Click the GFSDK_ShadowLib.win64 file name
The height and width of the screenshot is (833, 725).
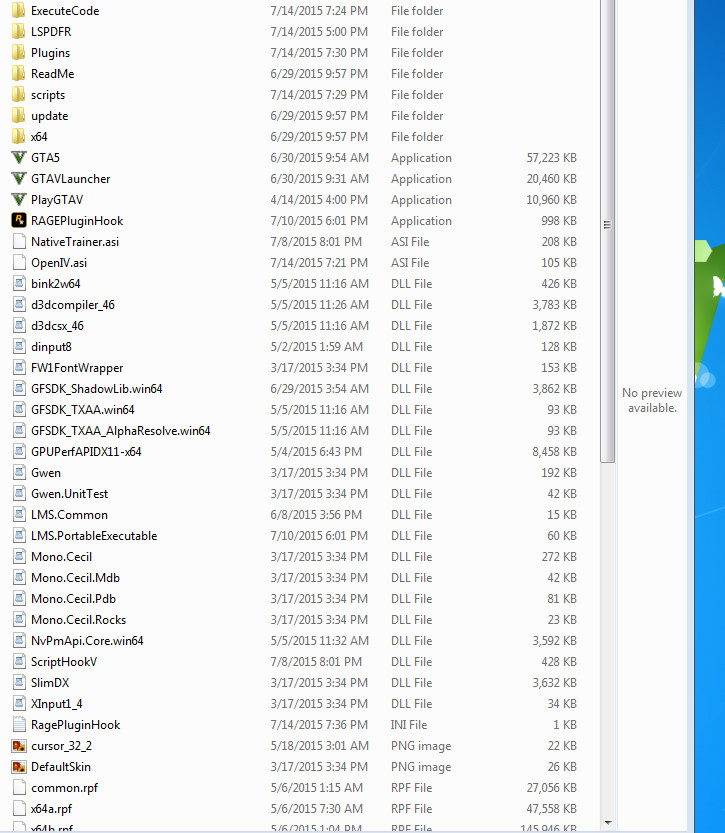coord(97,389)
